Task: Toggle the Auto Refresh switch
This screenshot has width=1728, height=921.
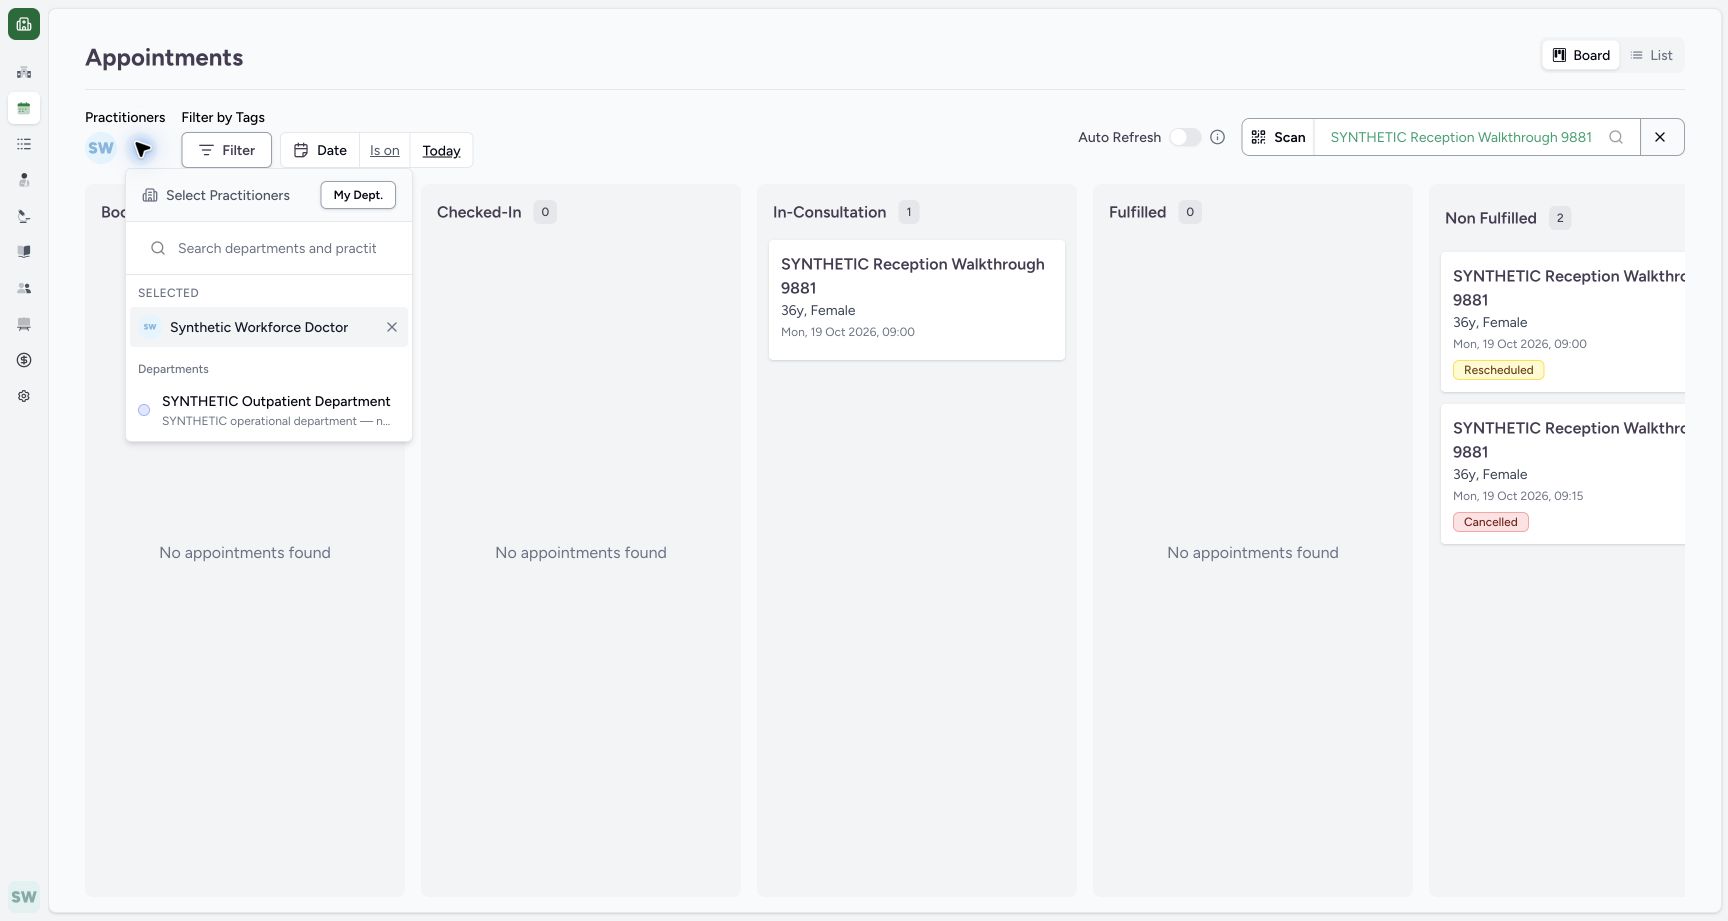Action: (x=1185, y=137)
